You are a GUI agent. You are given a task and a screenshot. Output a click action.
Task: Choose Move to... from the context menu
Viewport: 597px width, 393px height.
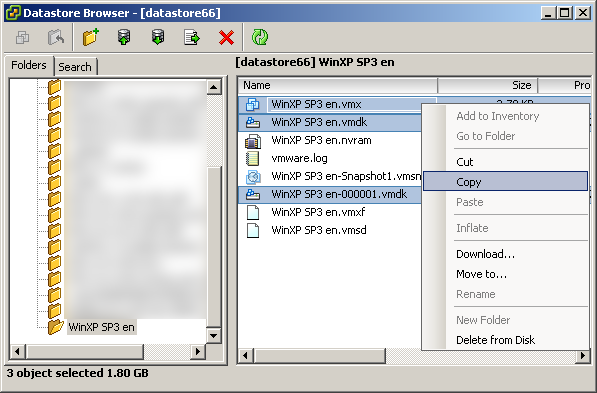coord(506,274)
